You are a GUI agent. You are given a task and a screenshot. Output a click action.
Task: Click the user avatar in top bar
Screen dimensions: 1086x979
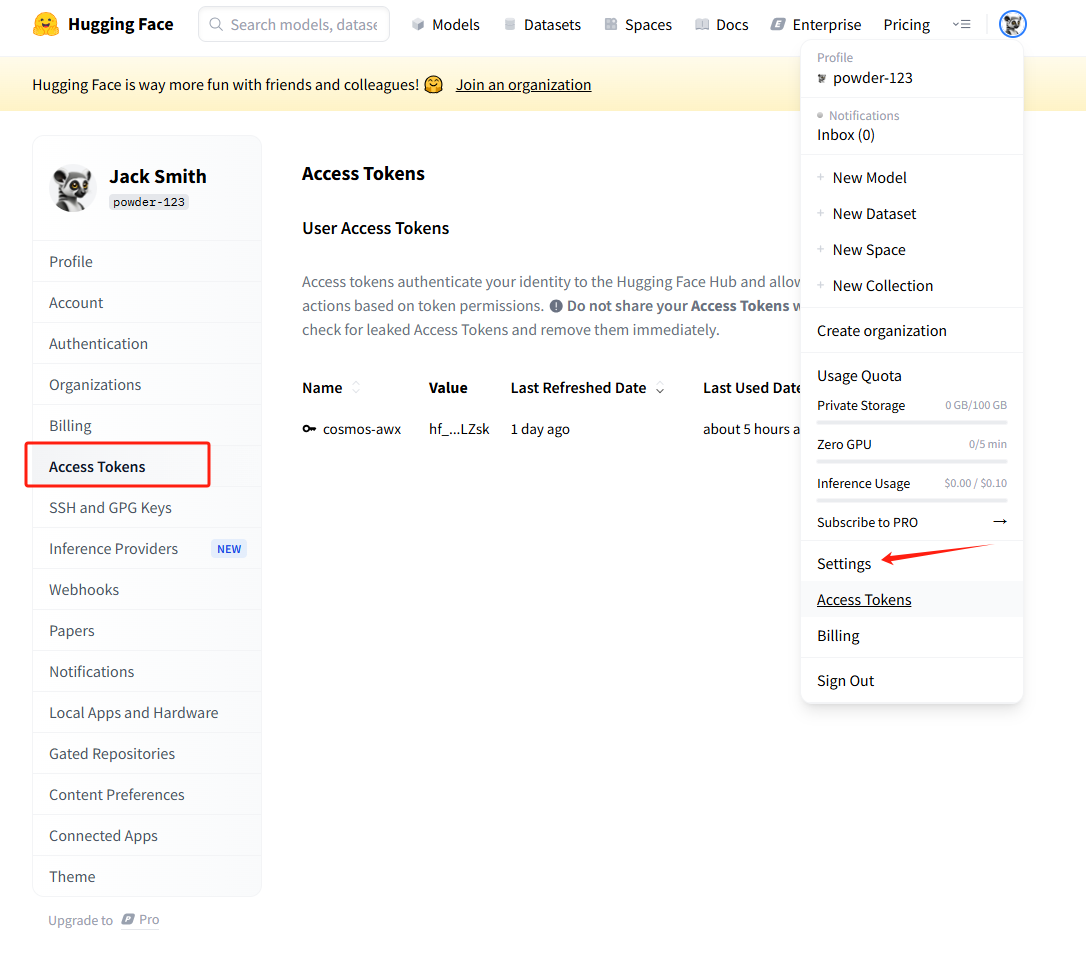(x=1012, y=24)
